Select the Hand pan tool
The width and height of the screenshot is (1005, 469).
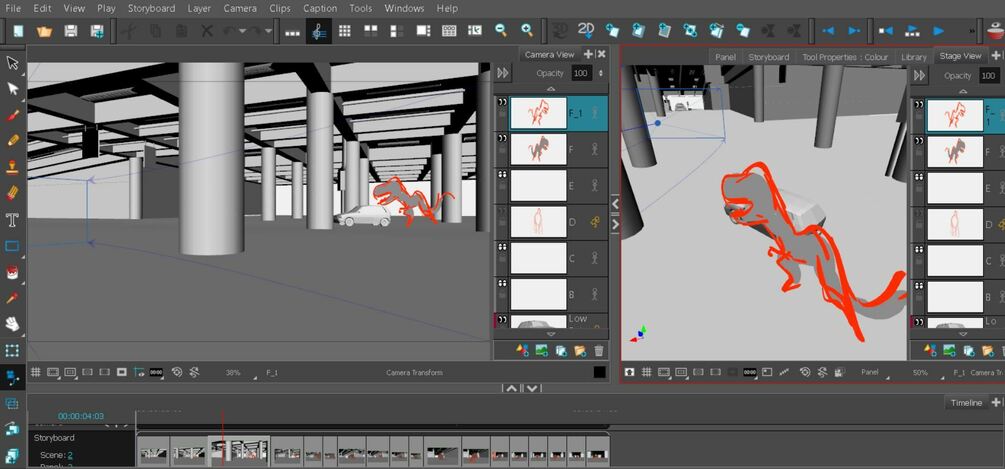(12, 324)
